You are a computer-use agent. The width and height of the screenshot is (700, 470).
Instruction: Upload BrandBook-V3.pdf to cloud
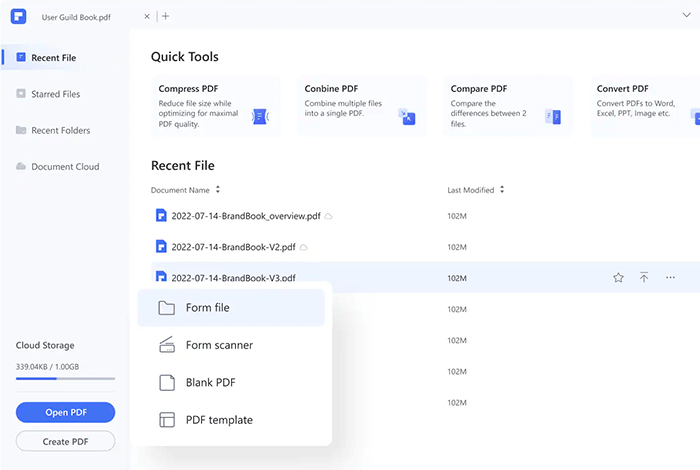click(x=644, y=278)
